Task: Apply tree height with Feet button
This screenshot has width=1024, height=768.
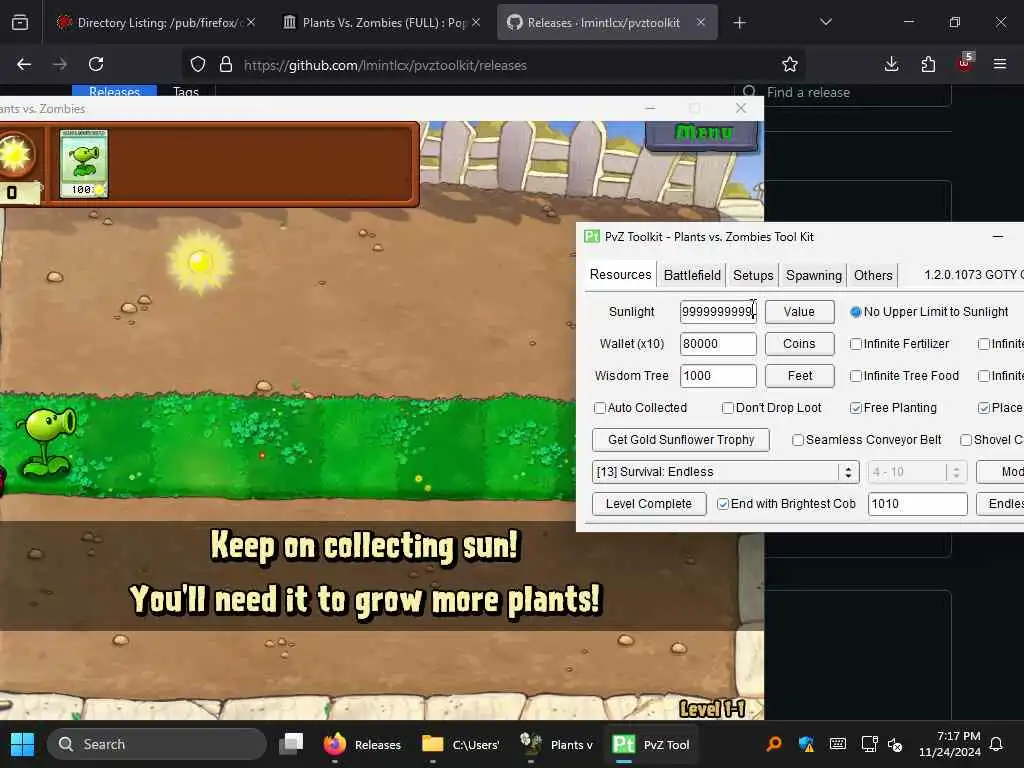Action: click(799, 376)
